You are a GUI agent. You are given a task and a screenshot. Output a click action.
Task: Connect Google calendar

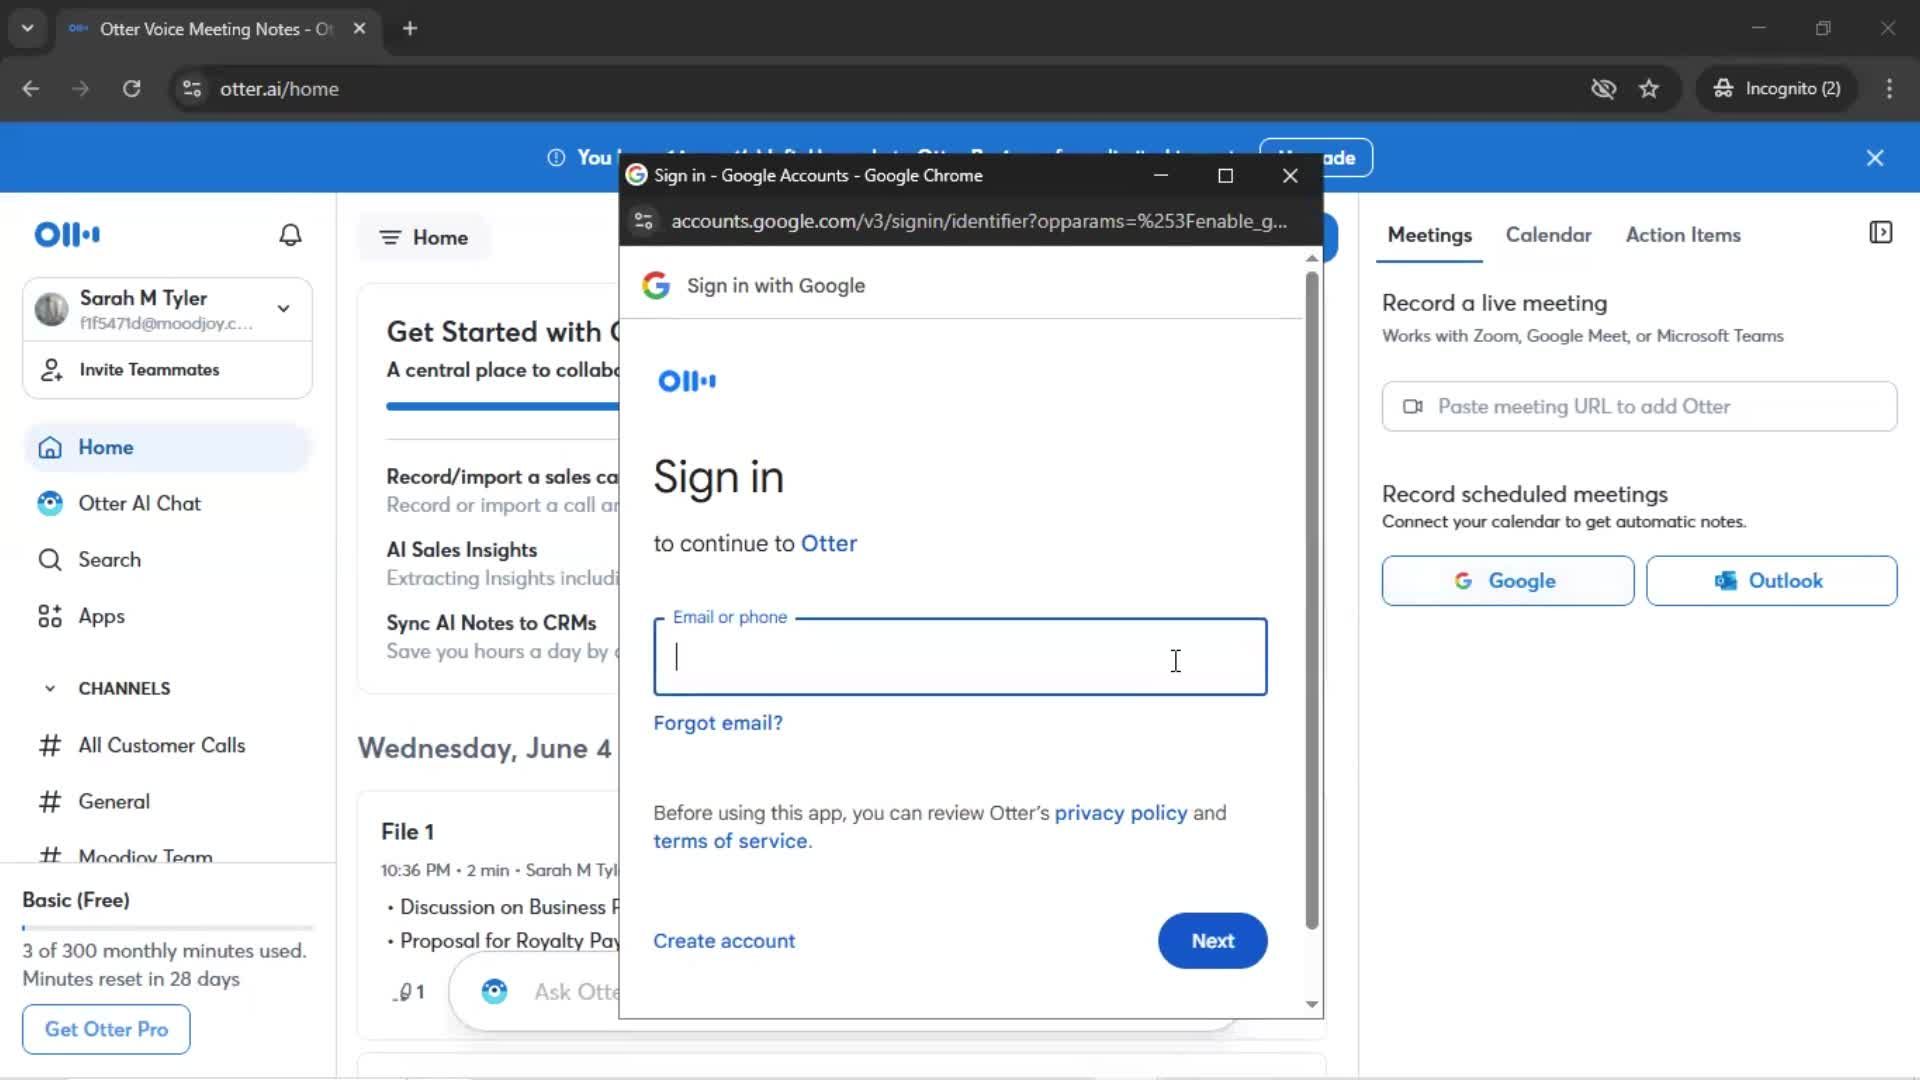click(x=1508, y=581)
